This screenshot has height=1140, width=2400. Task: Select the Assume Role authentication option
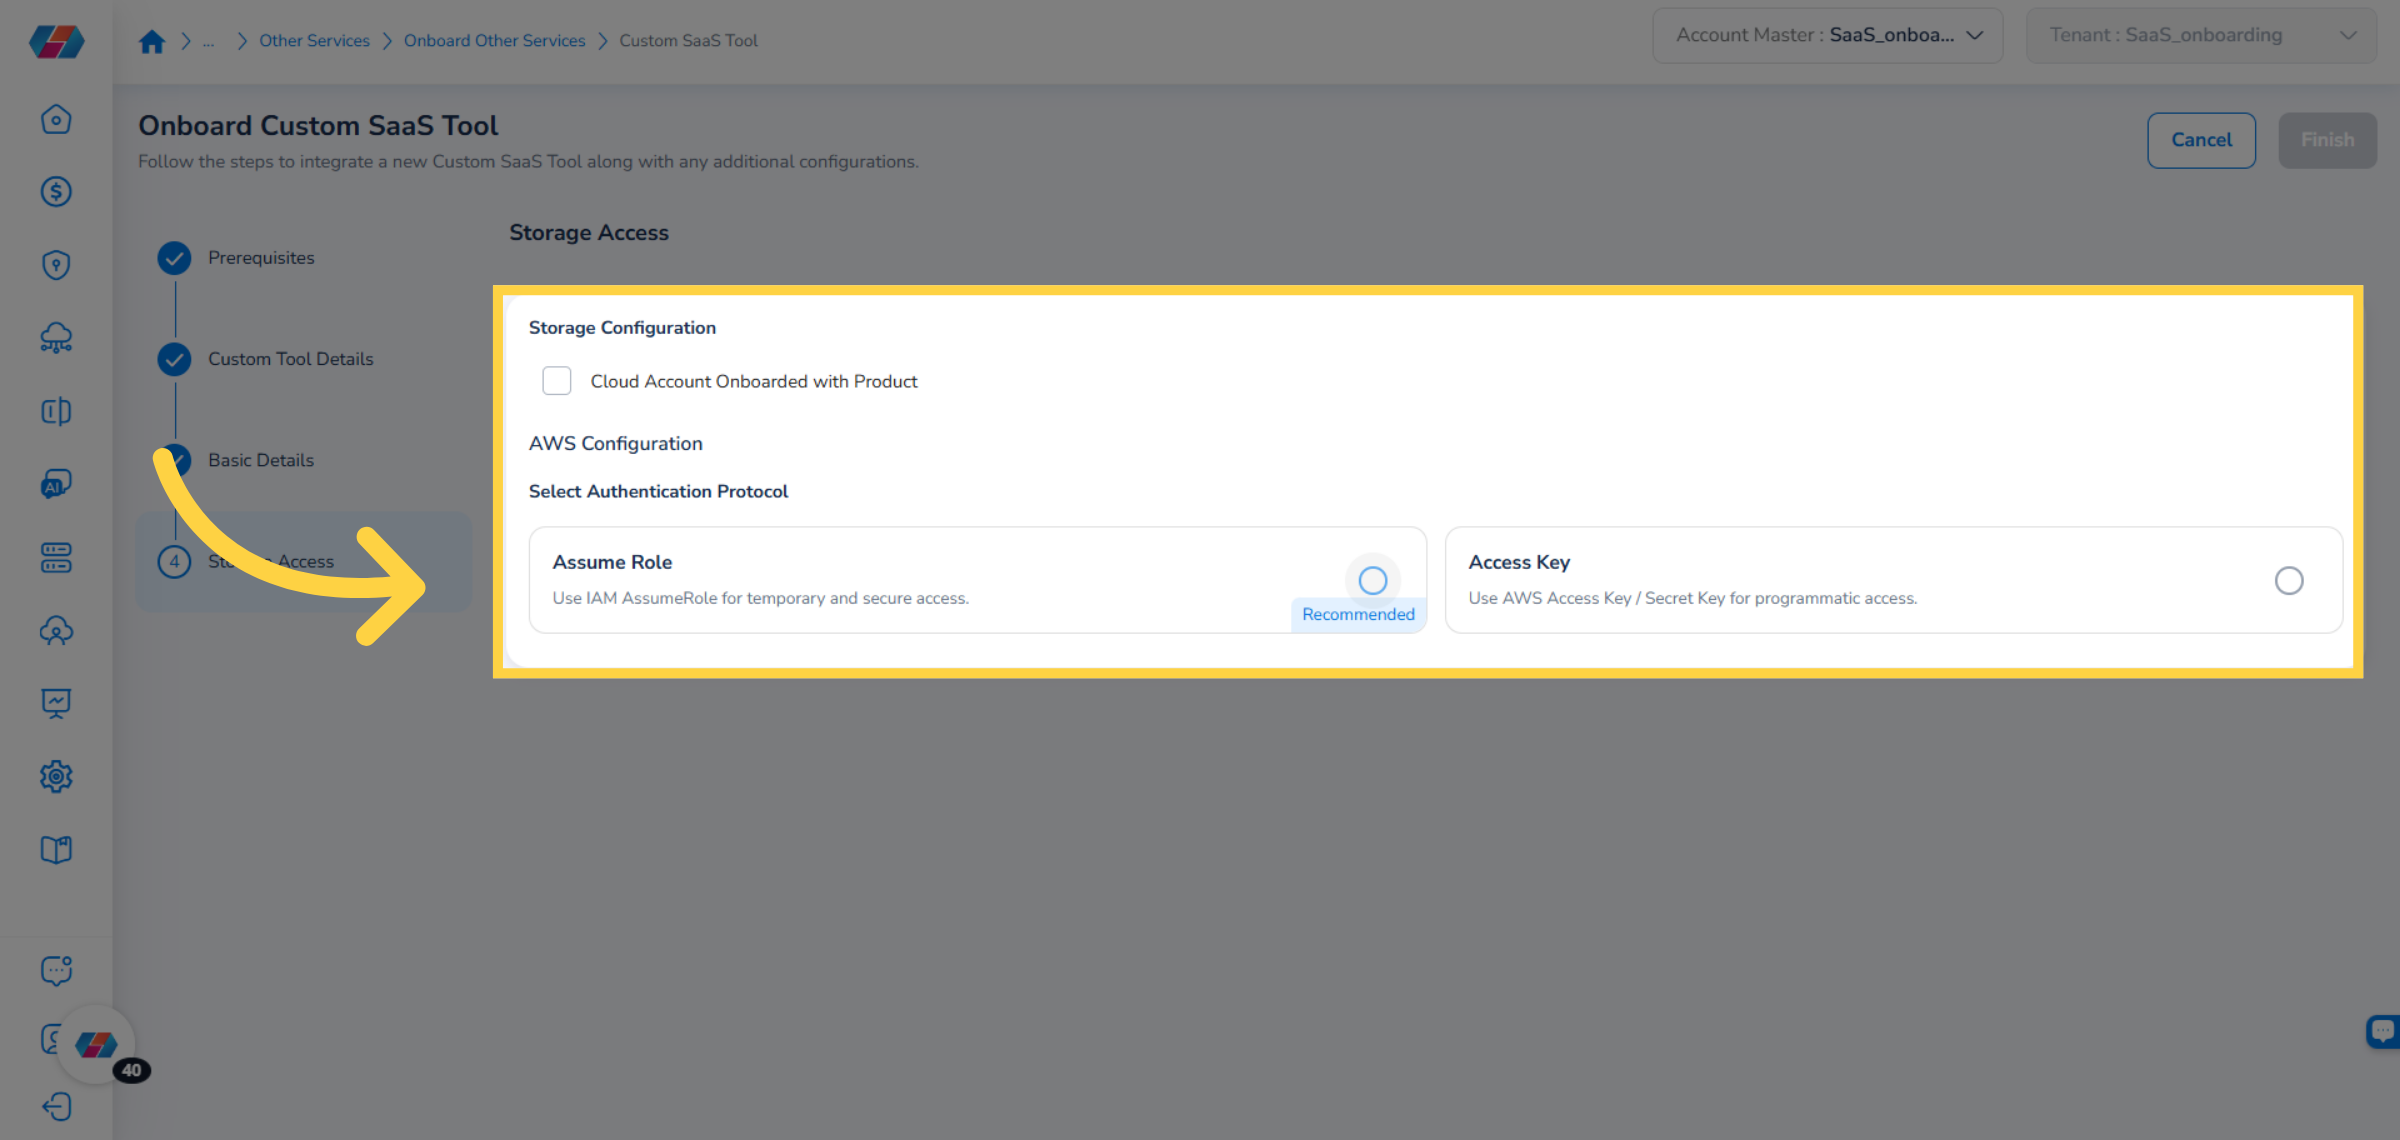(1372, 580)
